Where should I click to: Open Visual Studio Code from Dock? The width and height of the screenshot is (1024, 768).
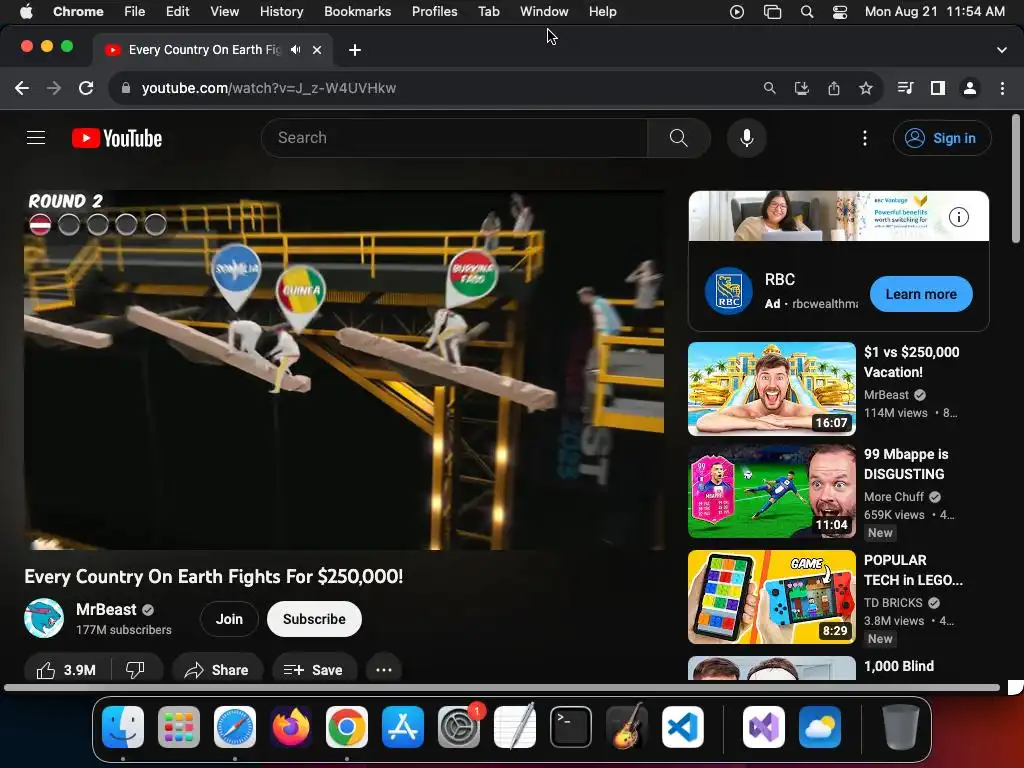point(682,727)
